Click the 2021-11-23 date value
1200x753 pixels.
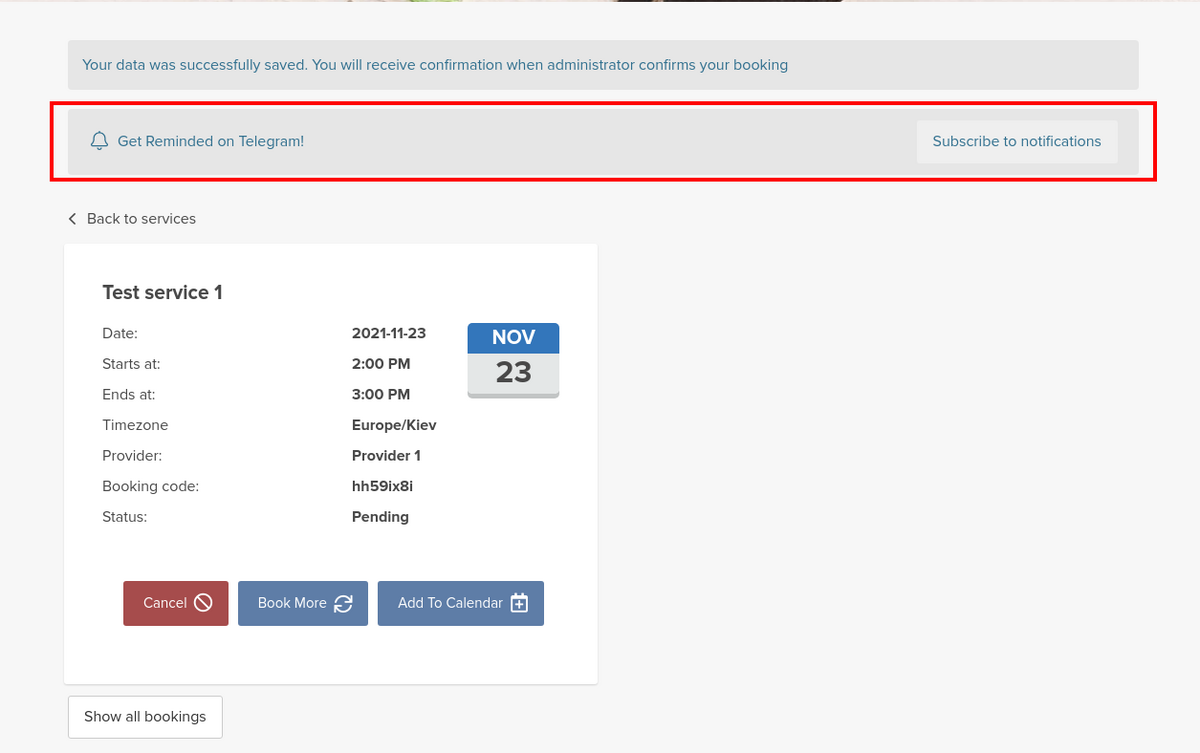(389, 333)
